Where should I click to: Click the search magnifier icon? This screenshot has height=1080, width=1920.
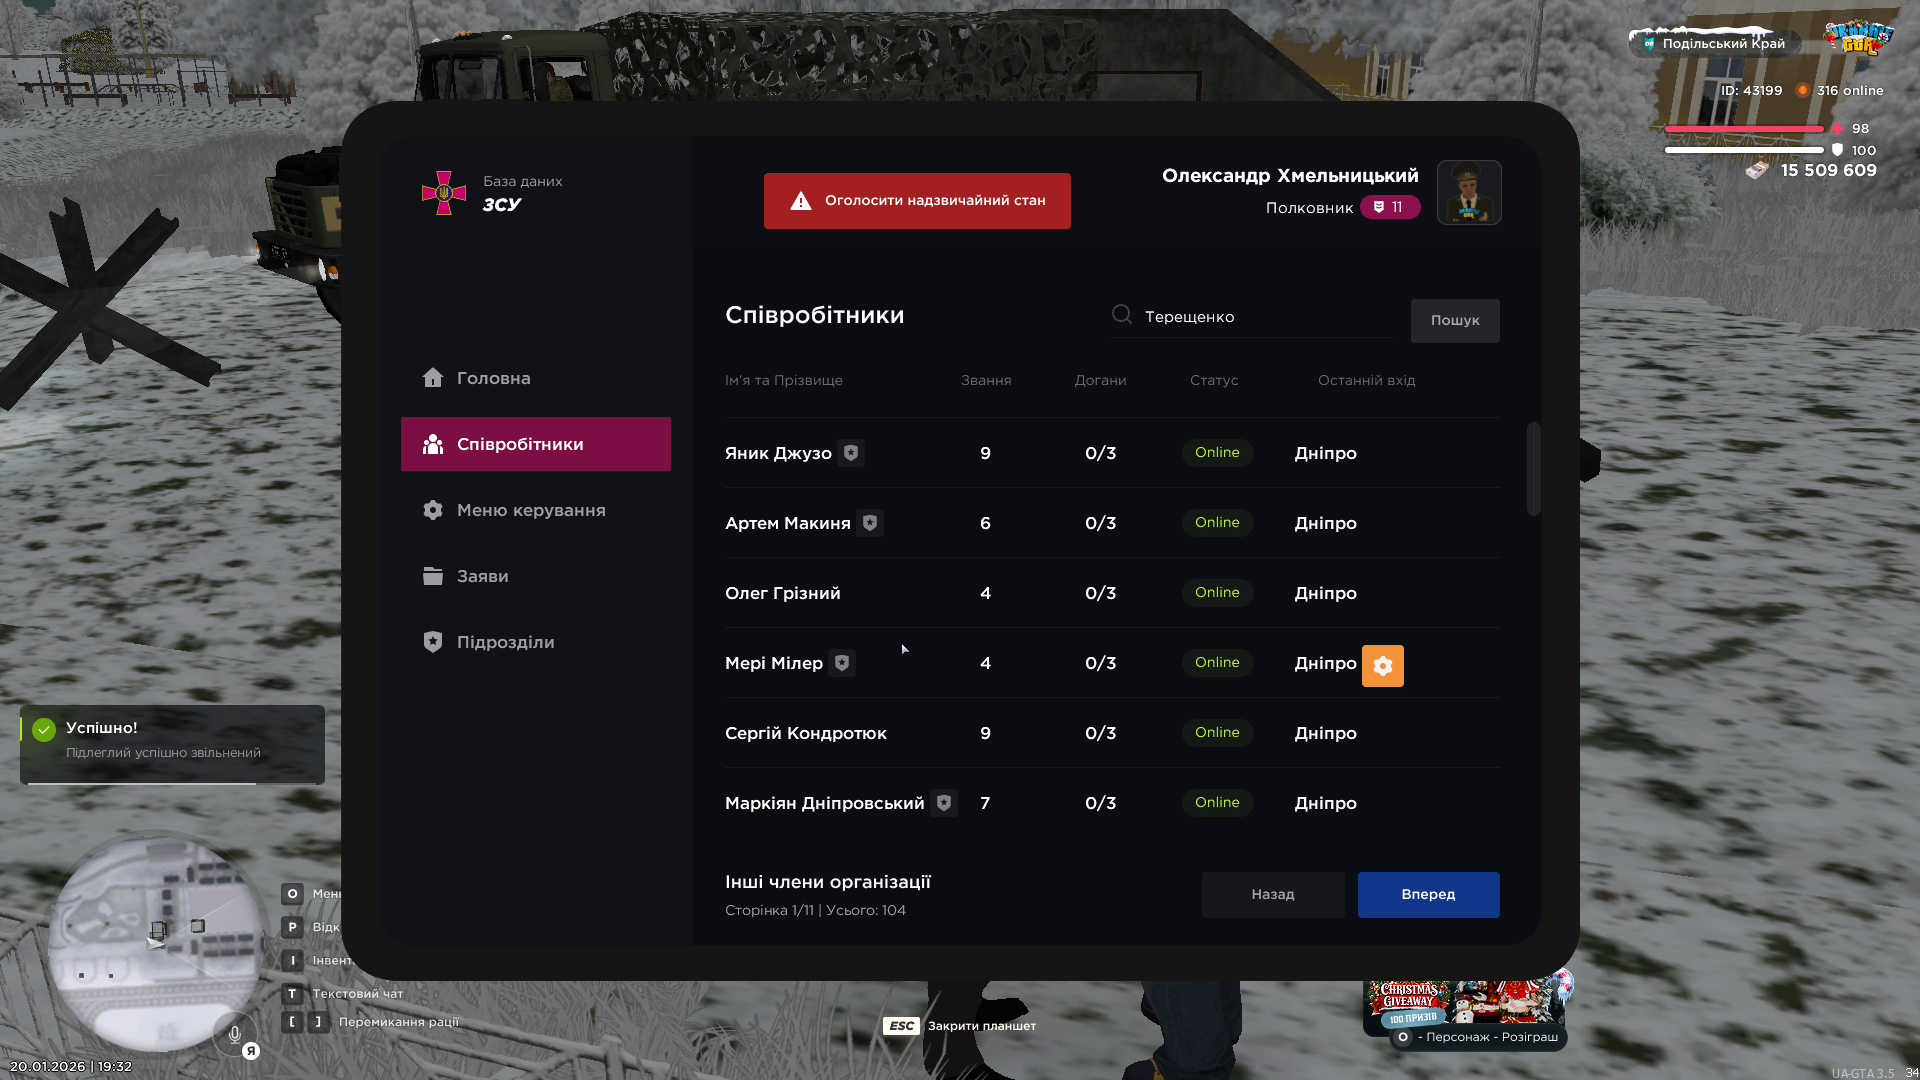tap(1122, 315)
